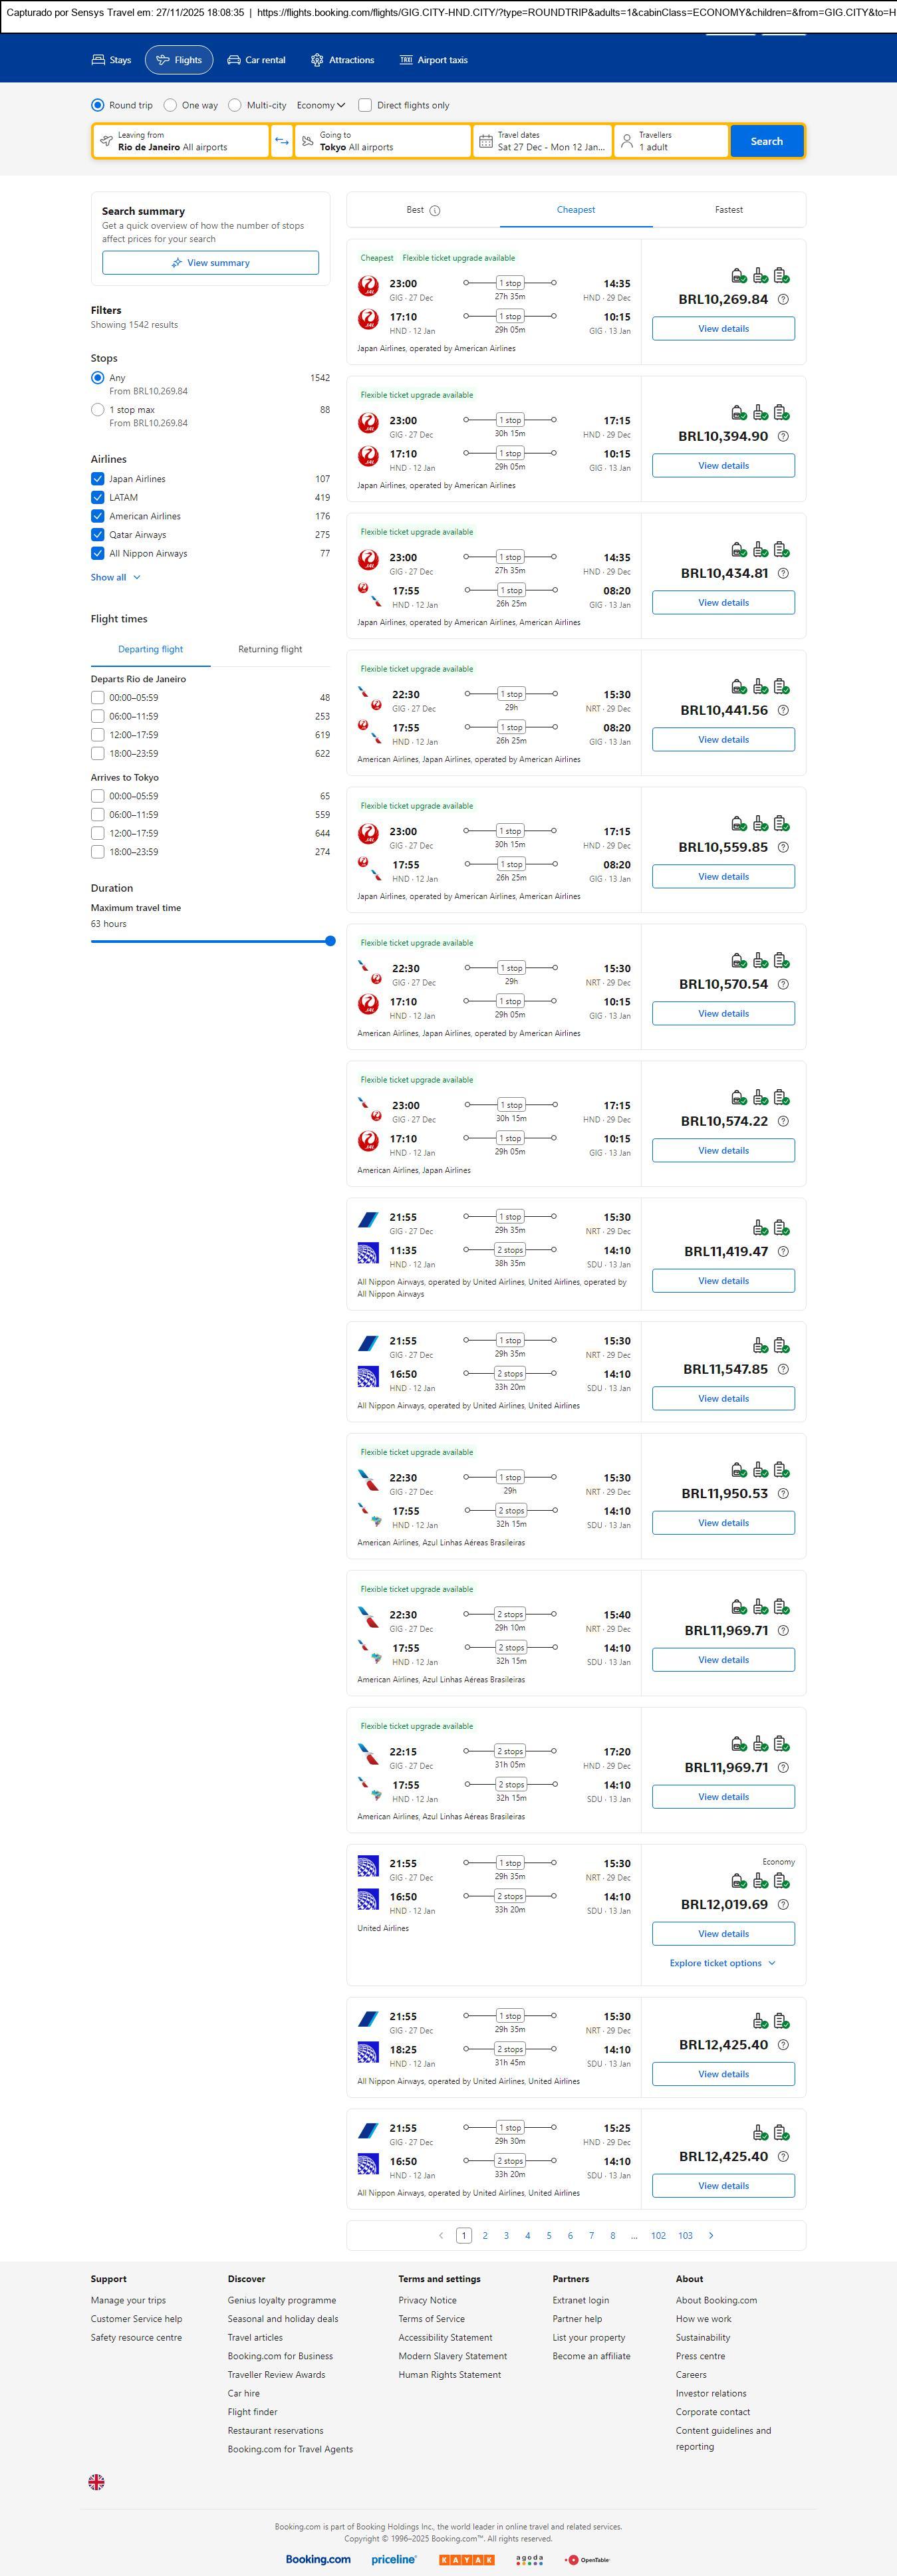Image resolution: width=897 pixels, height=2576 pixels.
Task: Expand Show all airlines list
Action: 115,577
